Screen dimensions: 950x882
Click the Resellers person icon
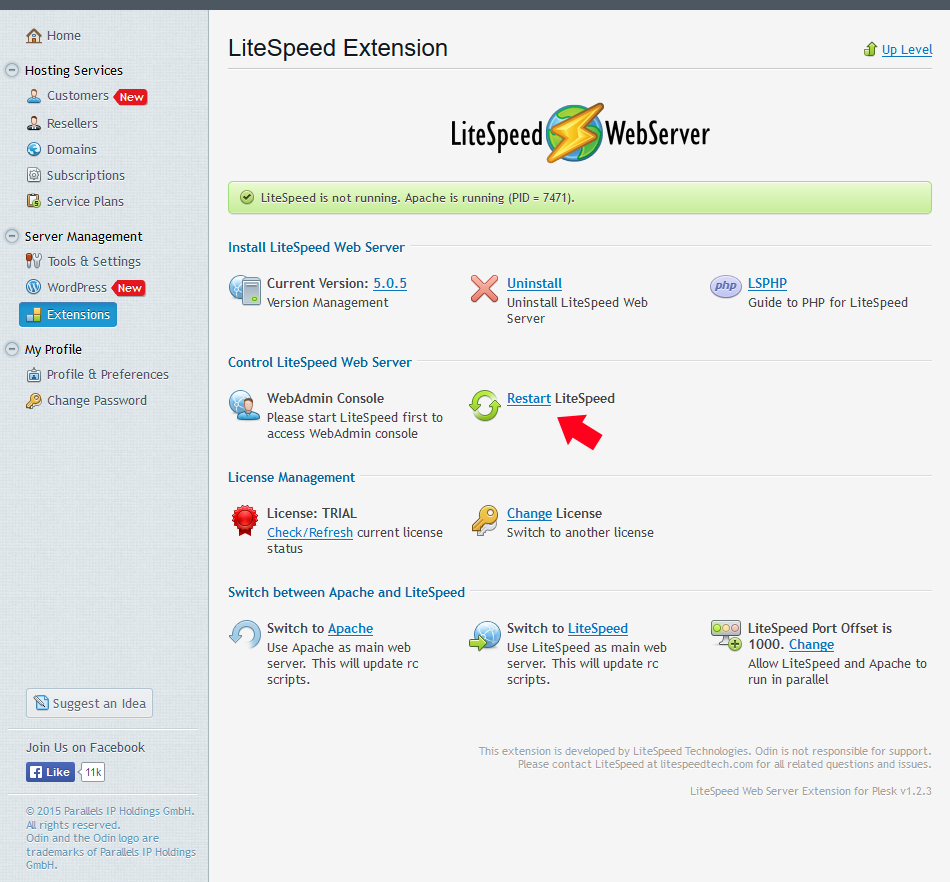[x=34, y=123]
